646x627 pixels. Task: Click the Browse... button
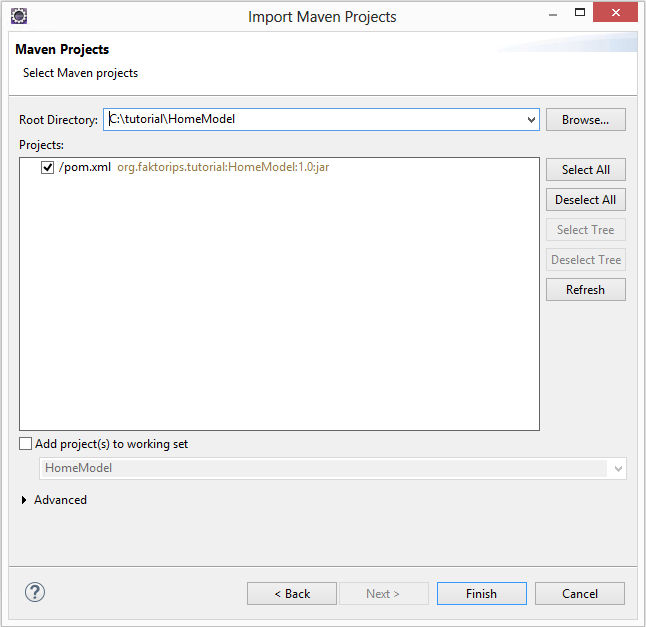pos(585,120)
